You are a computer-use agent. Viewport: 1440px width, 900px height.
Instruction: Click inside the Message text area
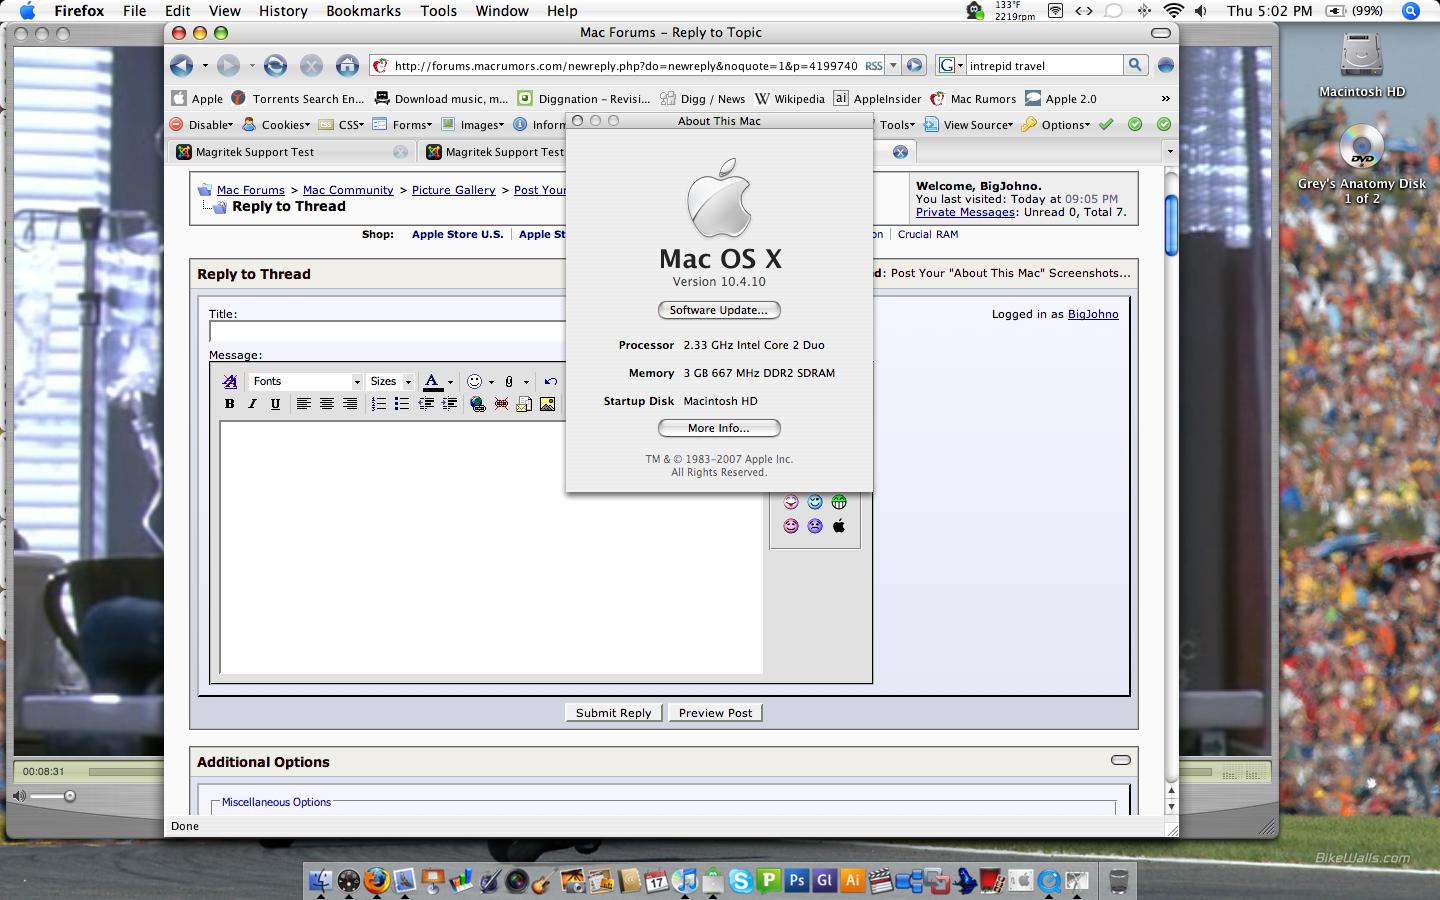491,548
